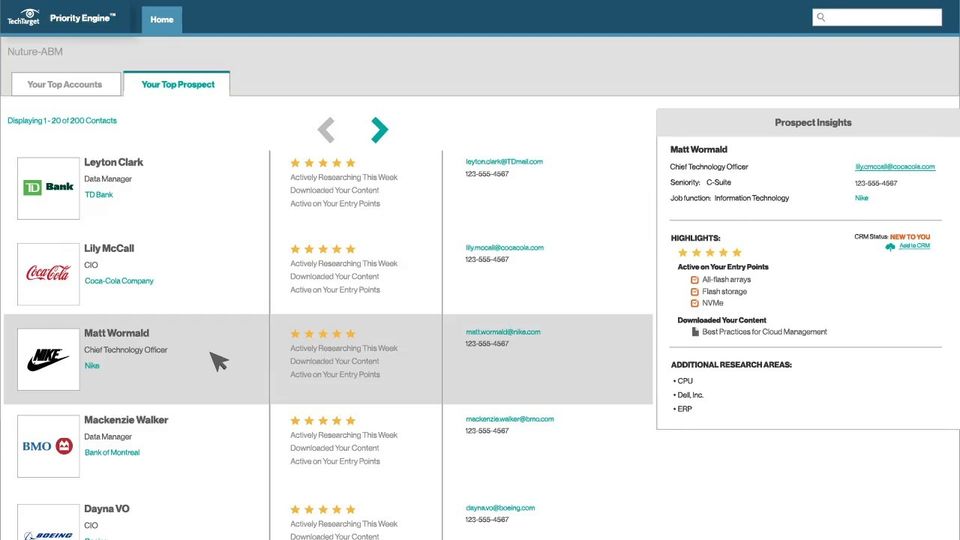This screenshot has width=960, height=540.
Task: Click the TechTarget logo in header
Action: point(23,17)
